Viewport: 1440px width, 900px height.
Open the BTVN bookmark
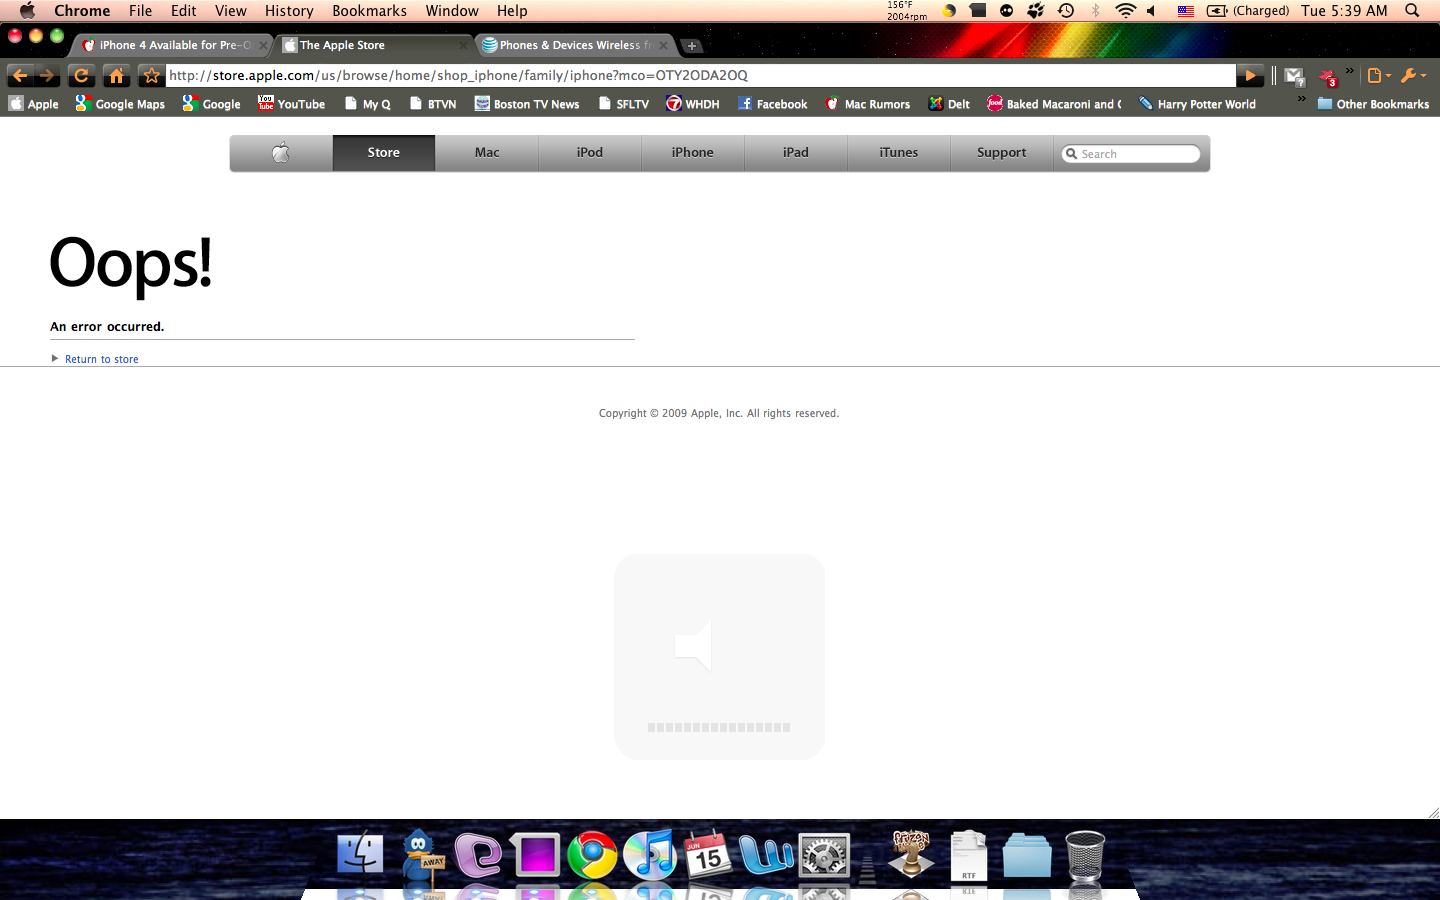pos(432,104)
